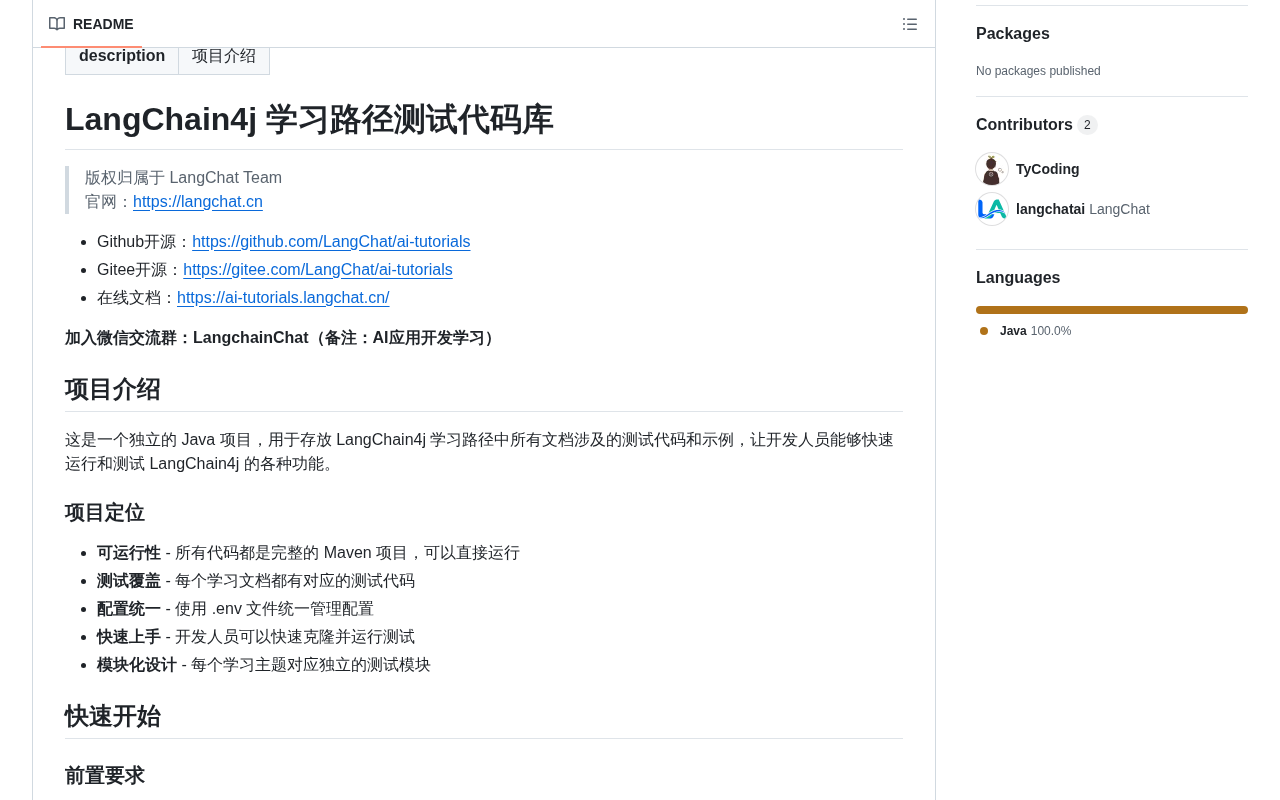Click the Languages section heading
Viewport: 1280px width, 800px height.
(1018, 278)
